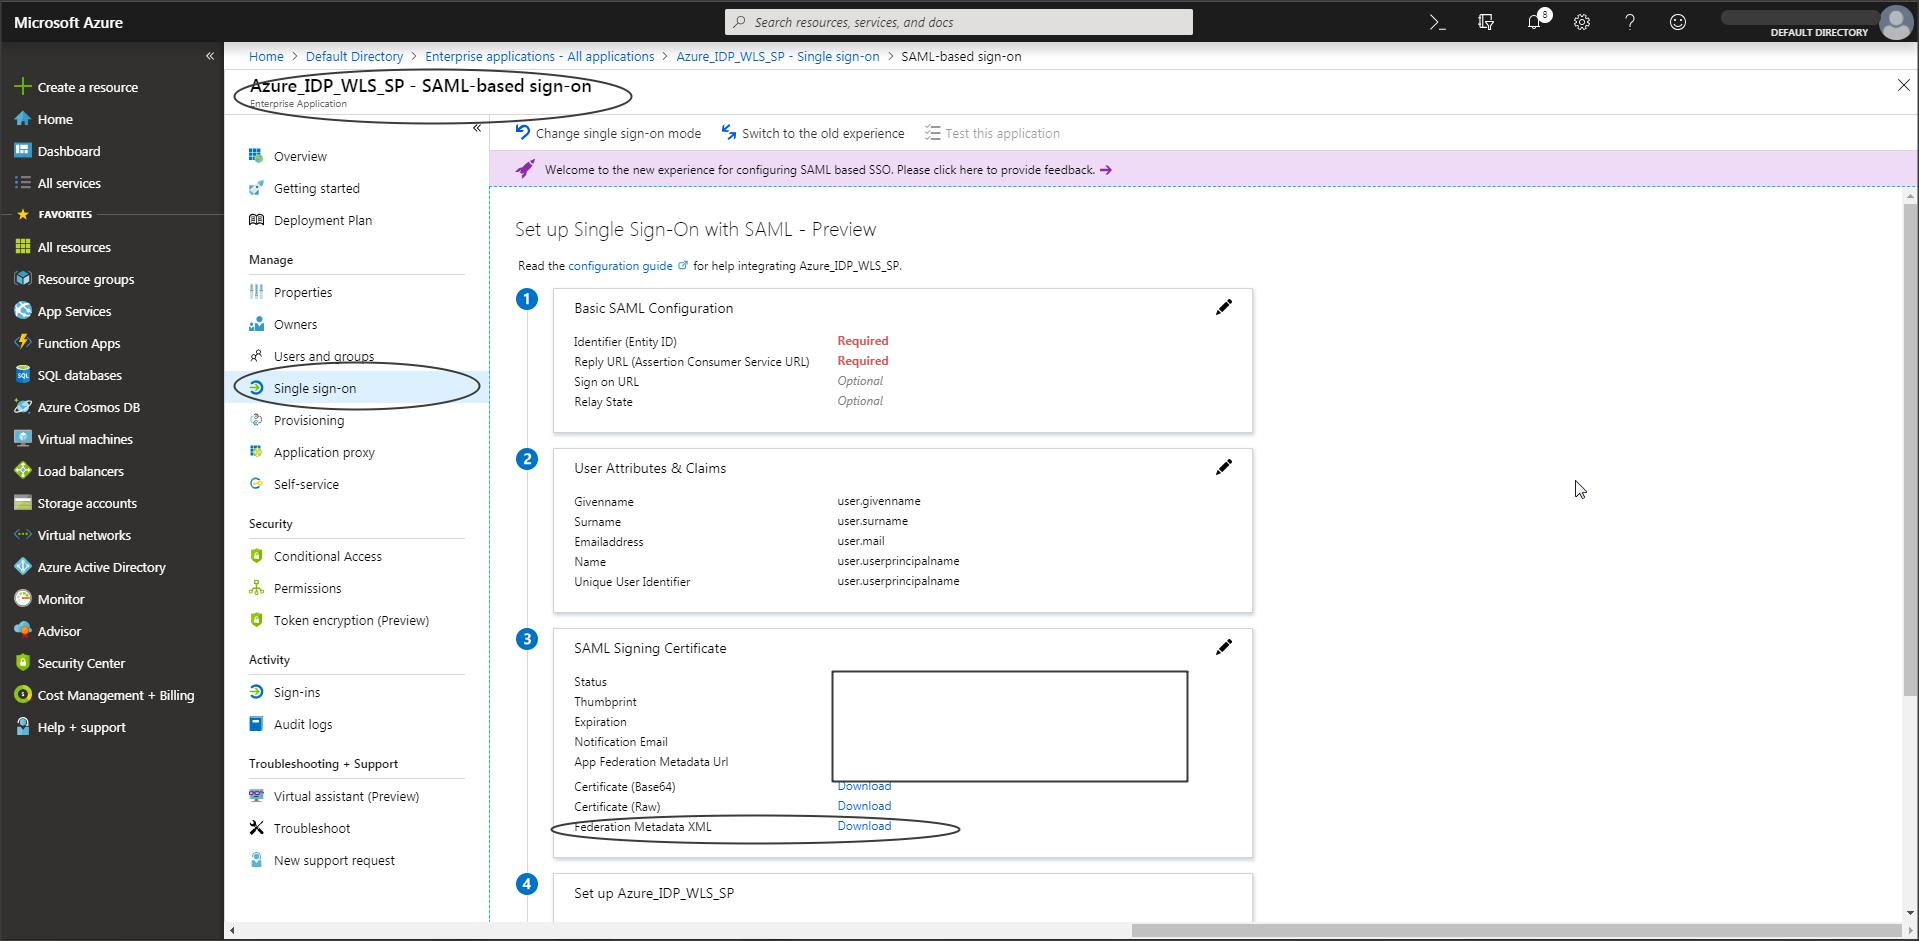Open Token encryption (Preview)
Screen dimensions: 1919x941
[x=351, y=620]
